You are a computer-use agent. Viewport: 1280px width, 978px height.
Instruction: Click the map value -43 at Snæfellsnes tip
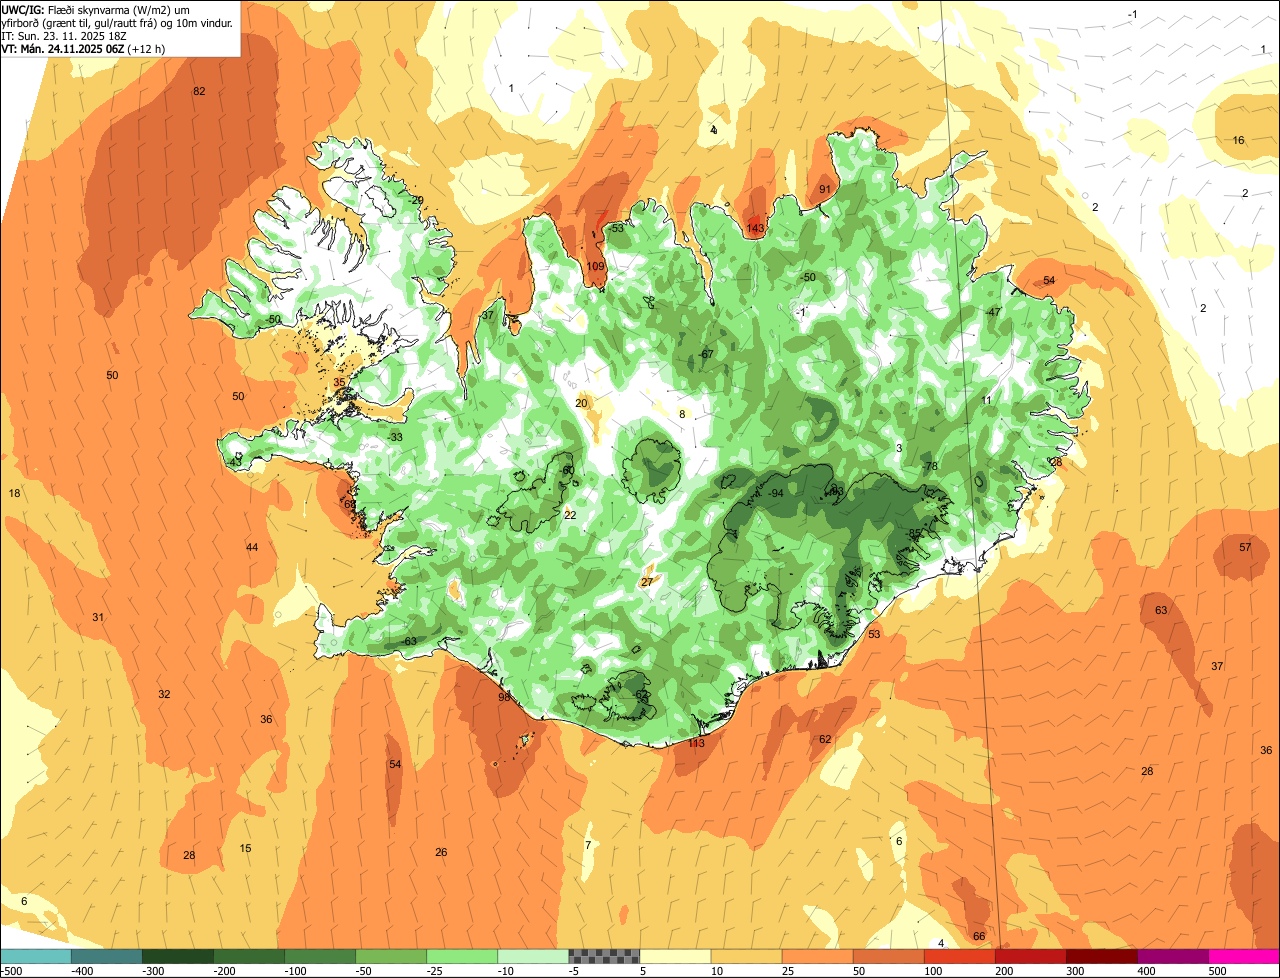click(234, 462)
